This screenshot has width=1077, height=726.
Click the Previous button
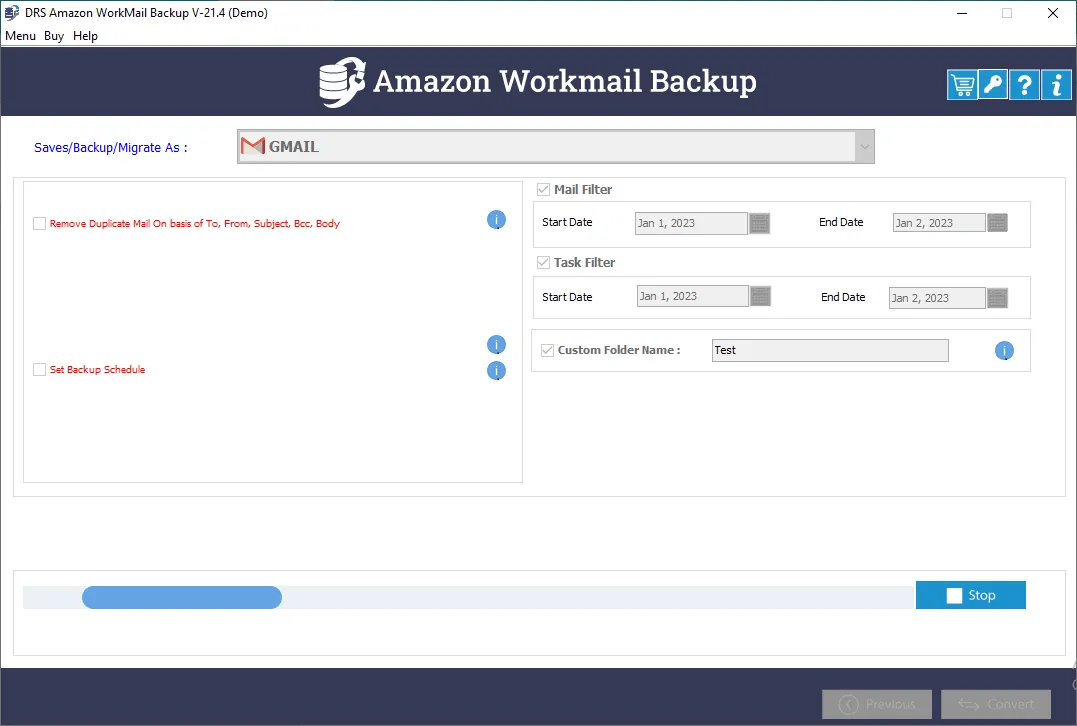[x=877, y=704]
